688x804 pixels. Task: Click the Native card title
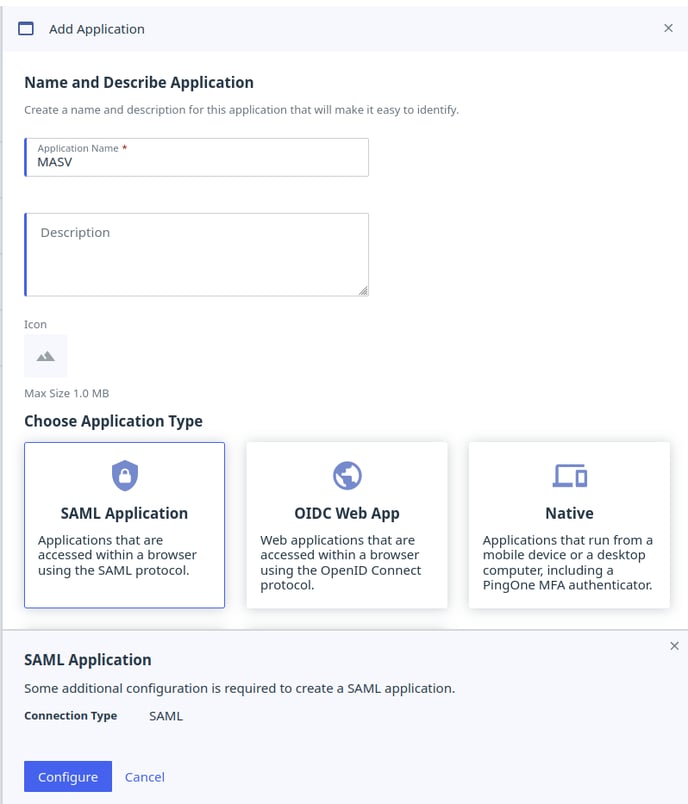click(568, 512)
